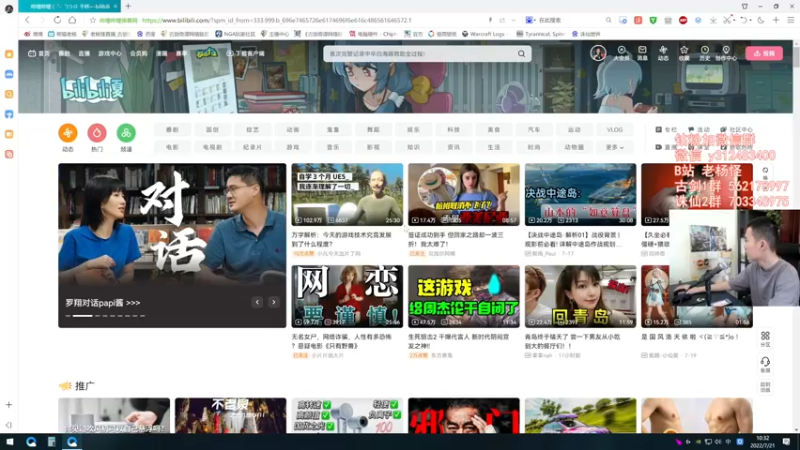
Task: Click the browser undo close-tab icon
Action: [744, 20]
